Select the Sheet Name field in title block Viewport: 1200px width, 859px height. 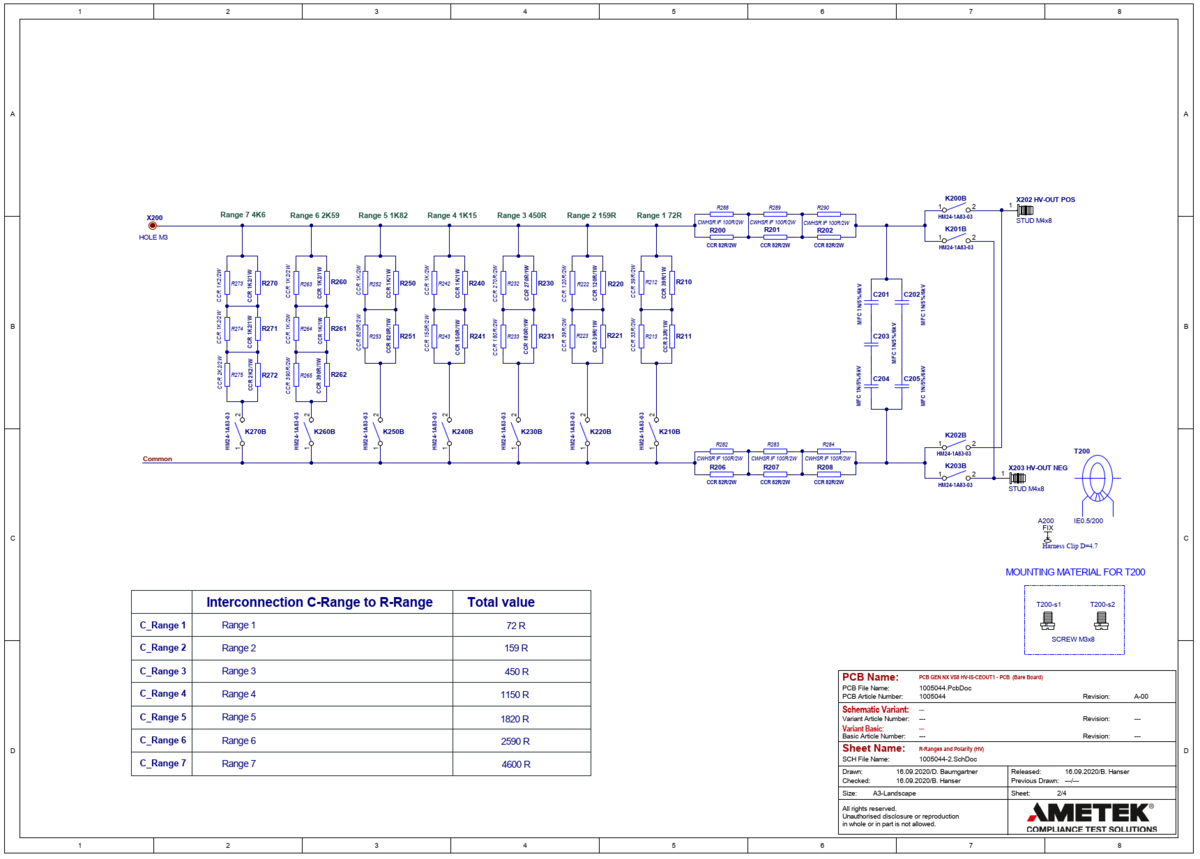[874, 748]
